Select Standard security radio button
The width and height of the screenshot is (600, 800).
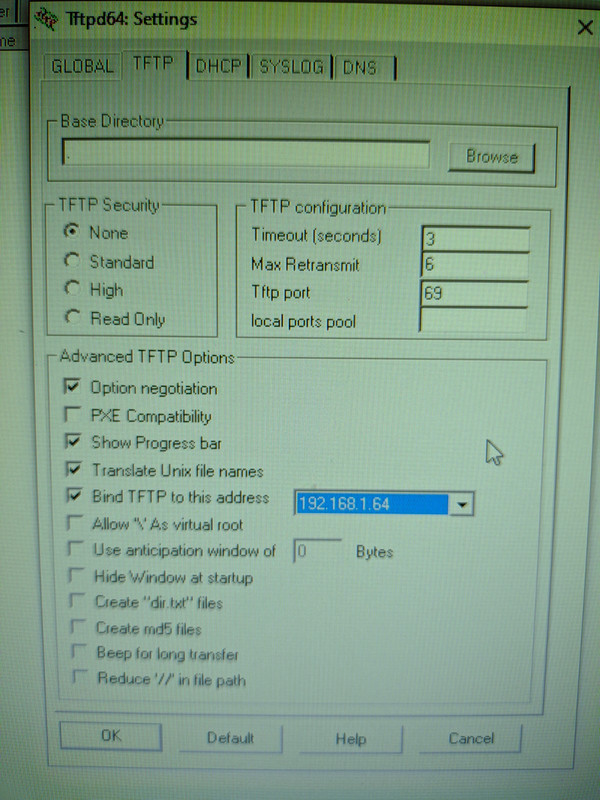click(x=72, y=261)
